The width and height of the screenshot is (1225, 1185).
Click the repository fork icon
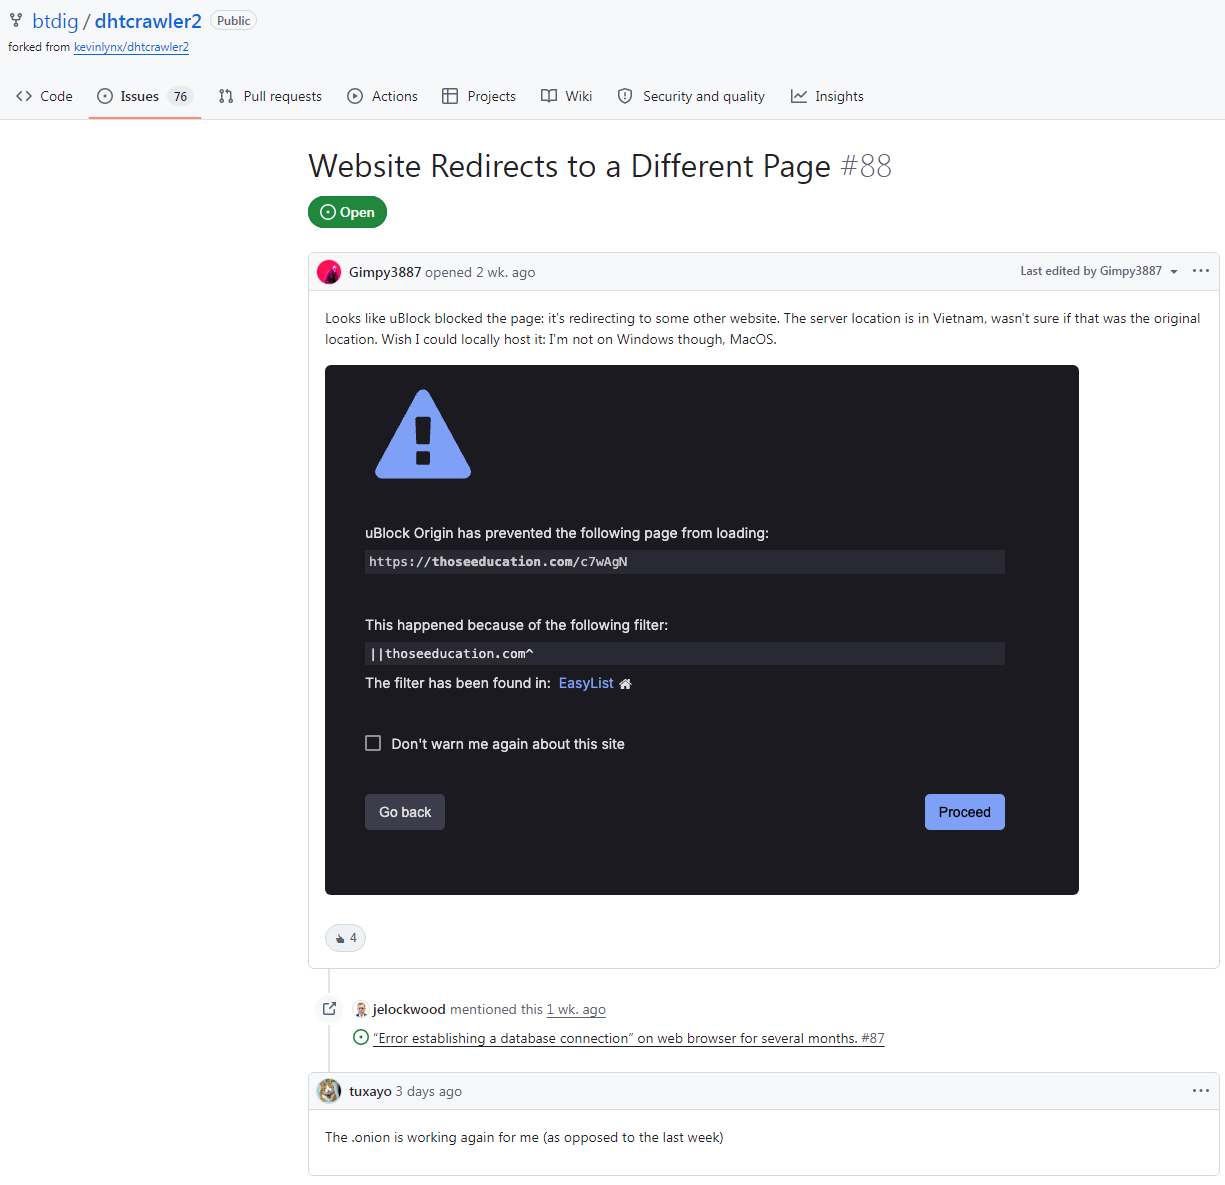[x=16, y=21]
